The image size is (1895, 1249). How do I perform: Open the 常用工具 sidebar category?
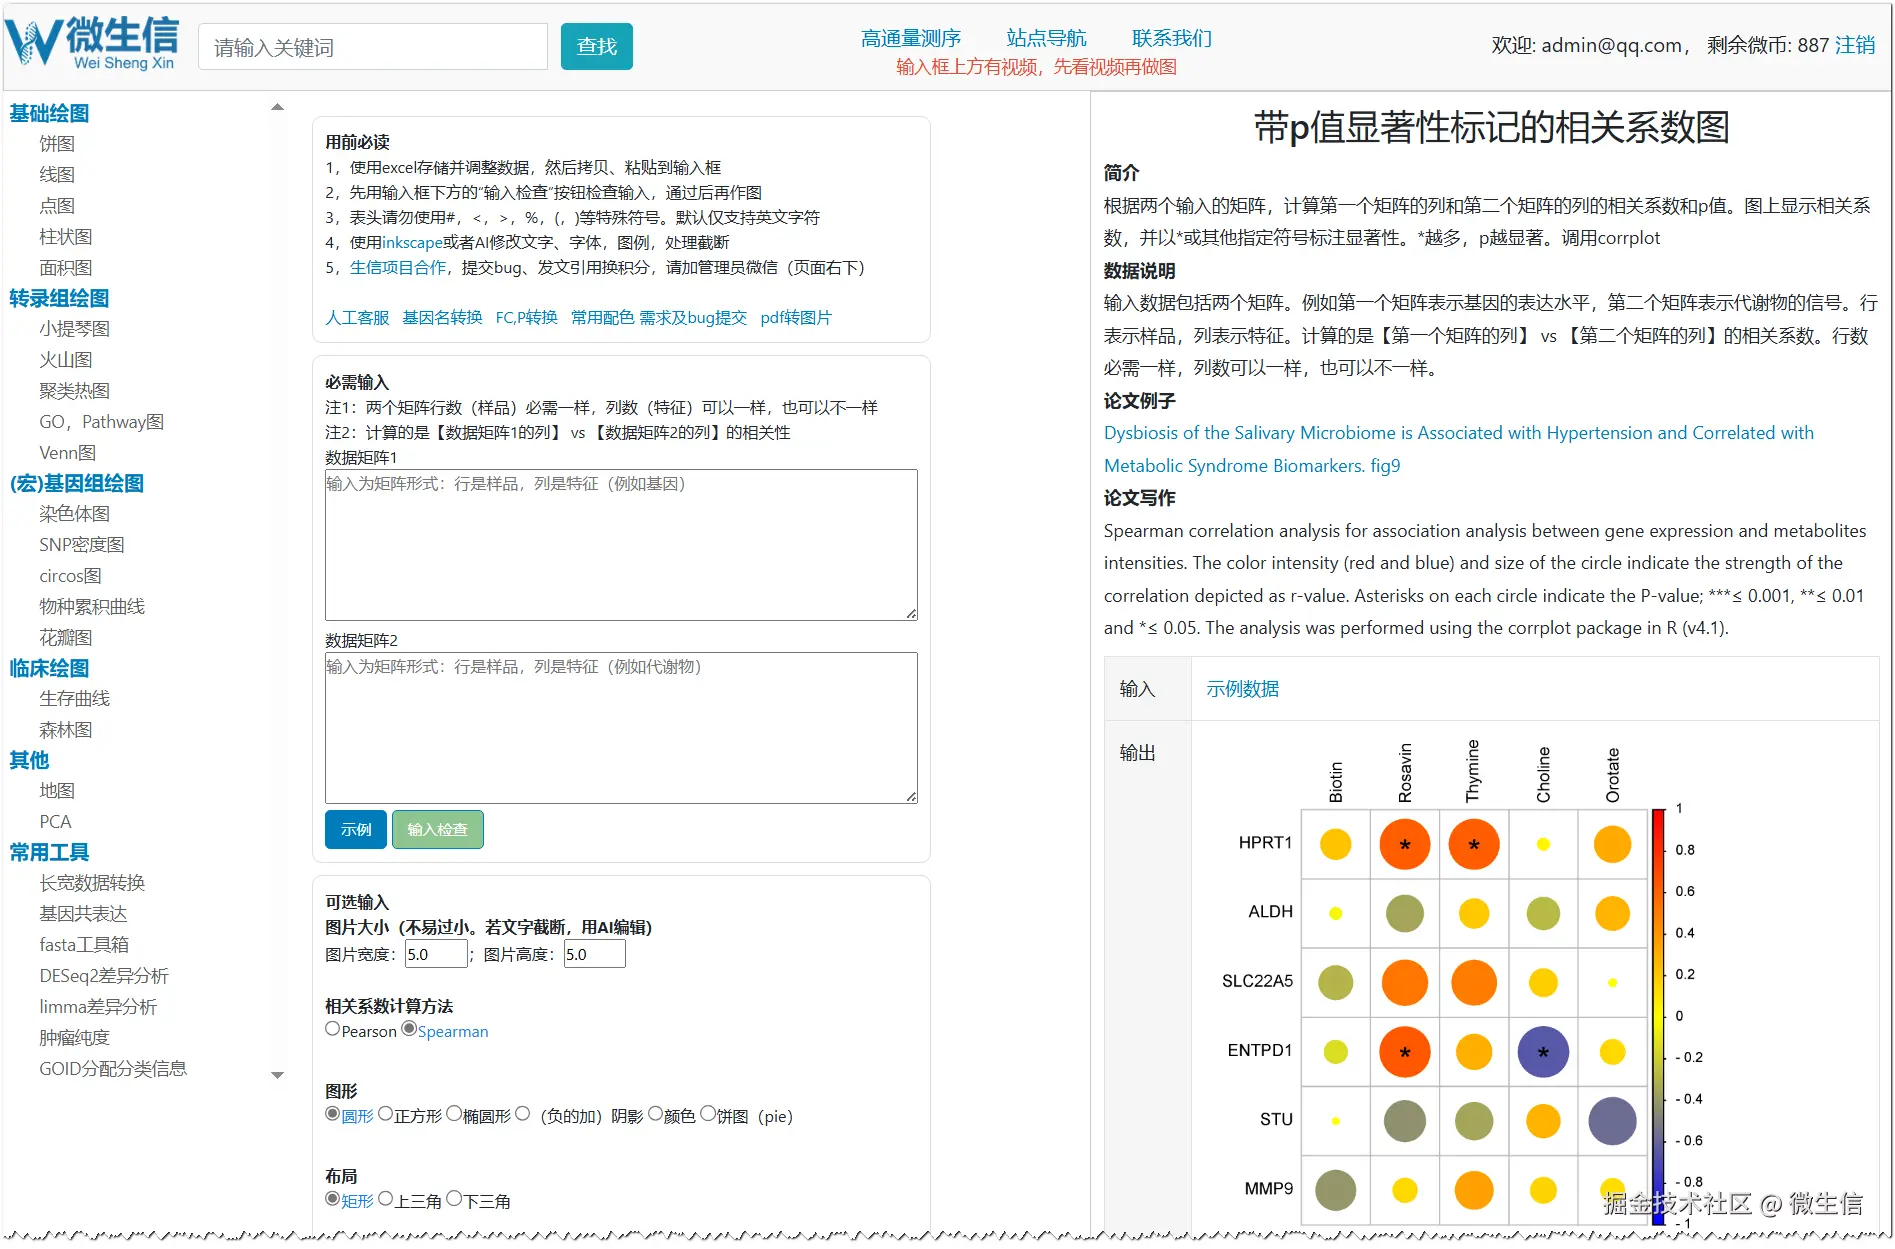coord(49,852)
